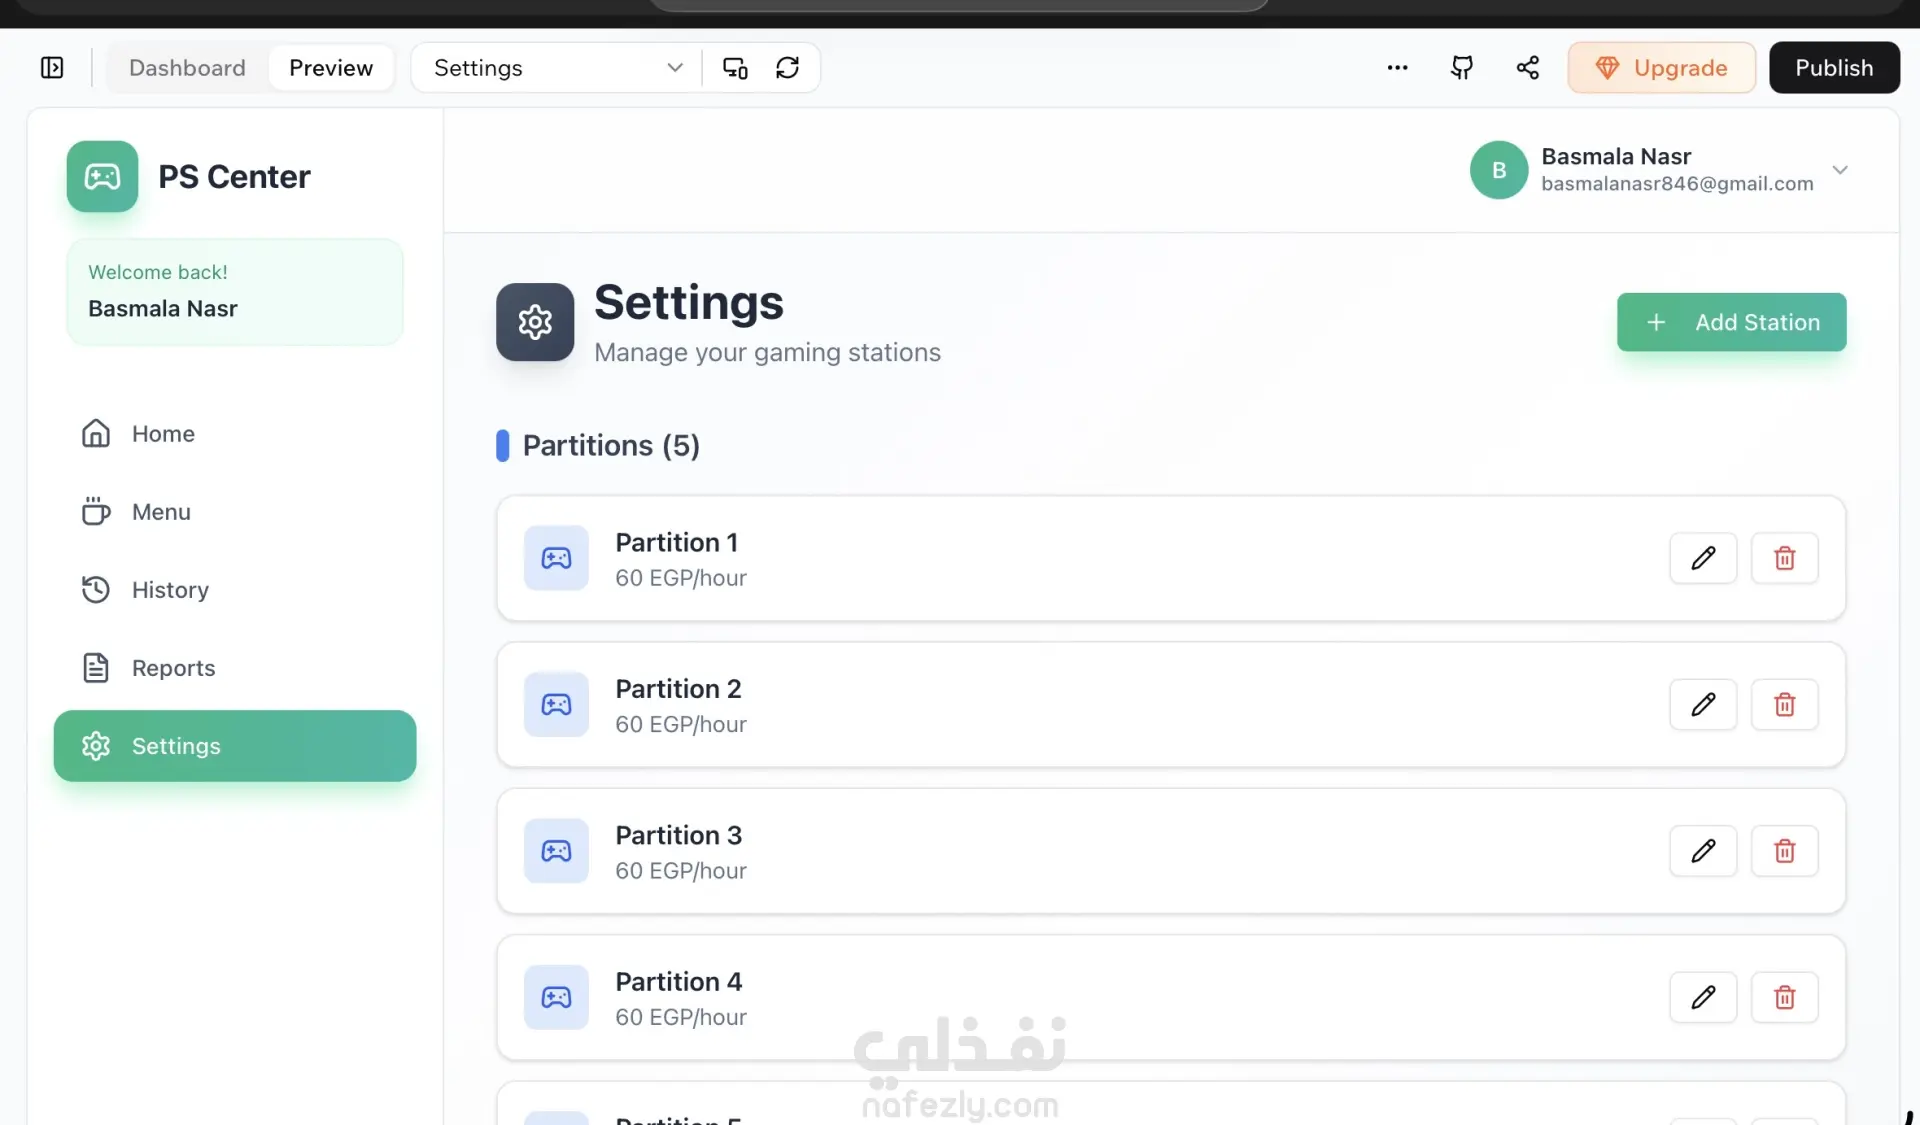Screen dimensions: 1920x1125
Task: Click the device preview icon
Action: [x=735, y=68]
